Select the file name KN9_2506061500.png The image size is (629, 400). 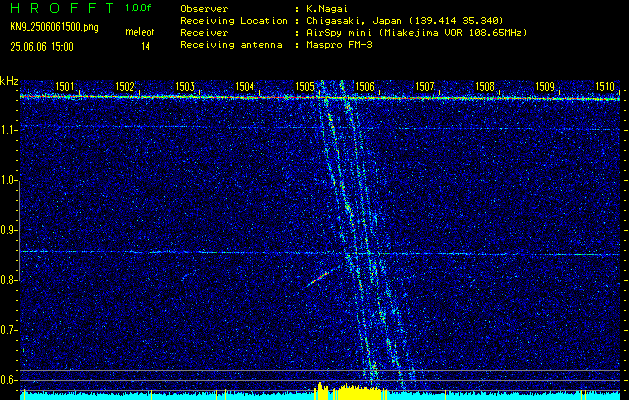tap(54, 27)
